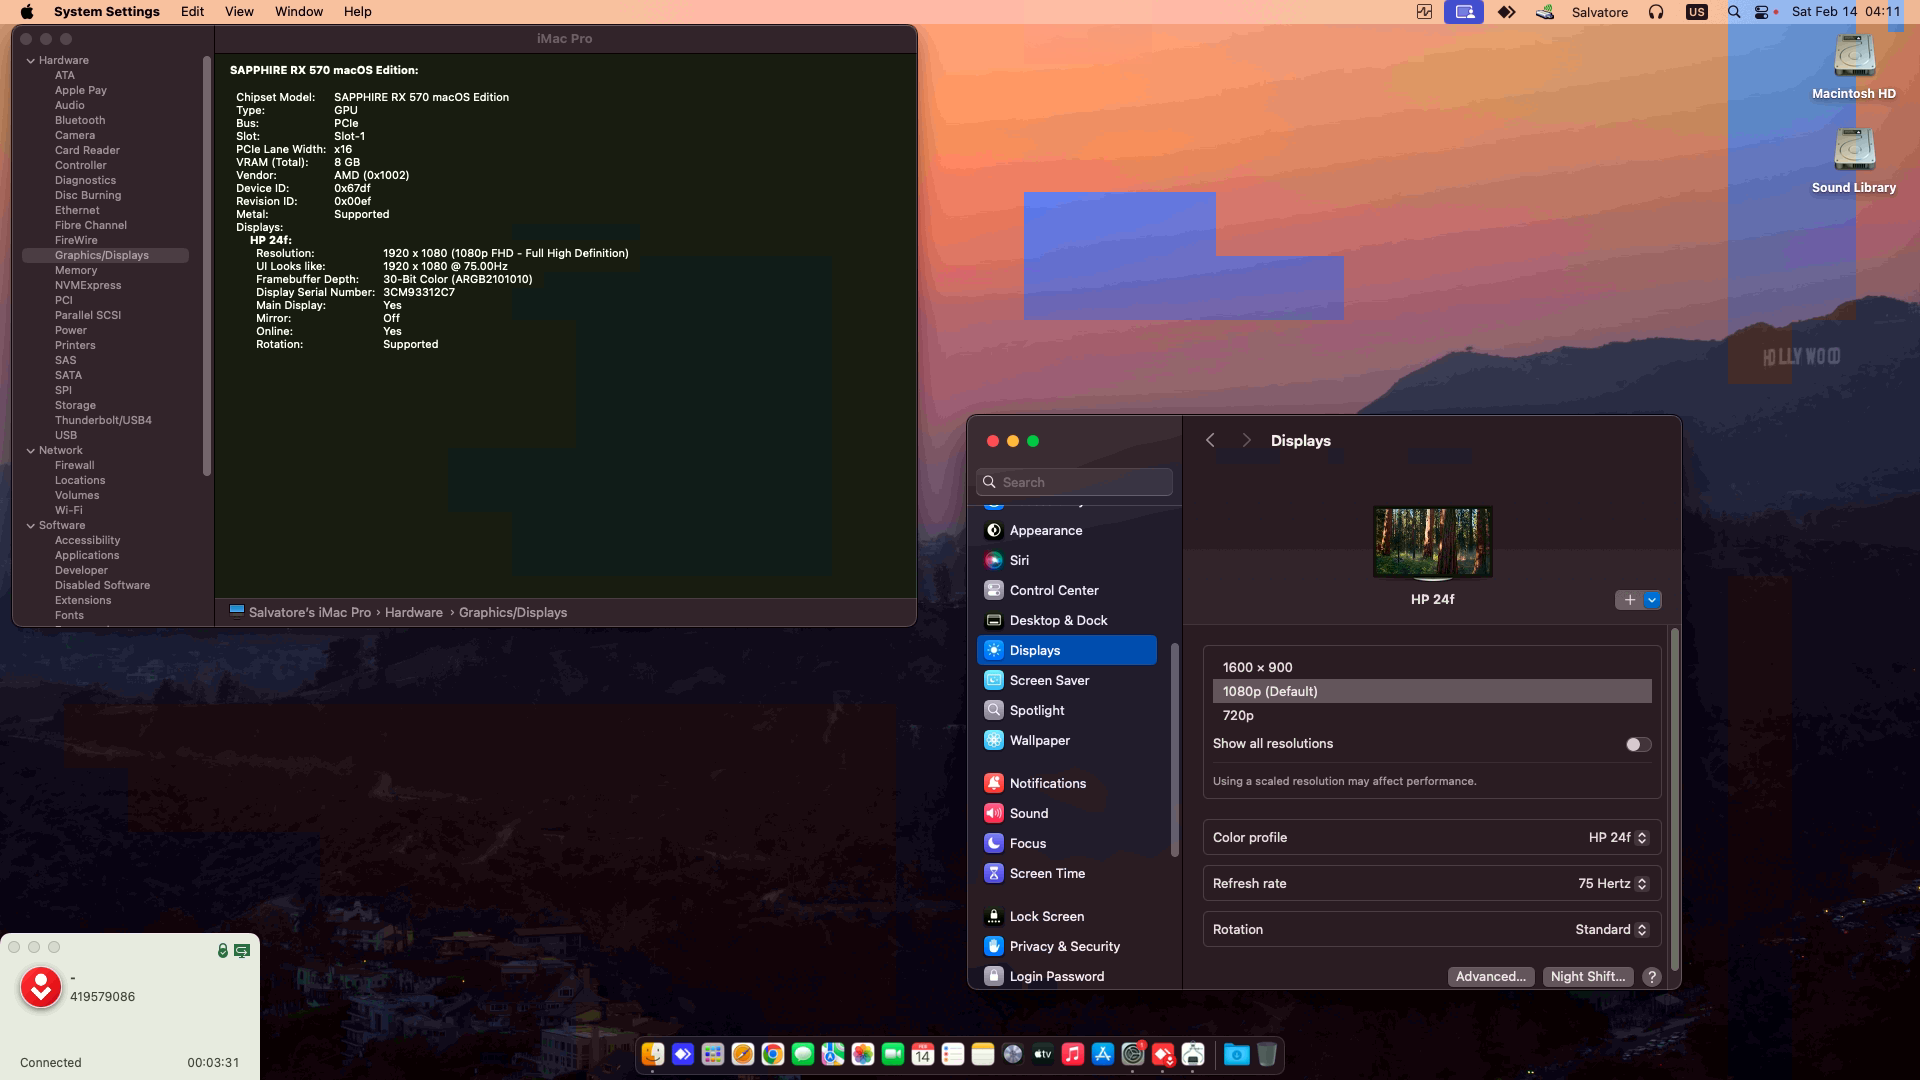Open Displays help question mark button
The height and width of the screenshot is (1080, 1920).
[x=1652, y=977]
